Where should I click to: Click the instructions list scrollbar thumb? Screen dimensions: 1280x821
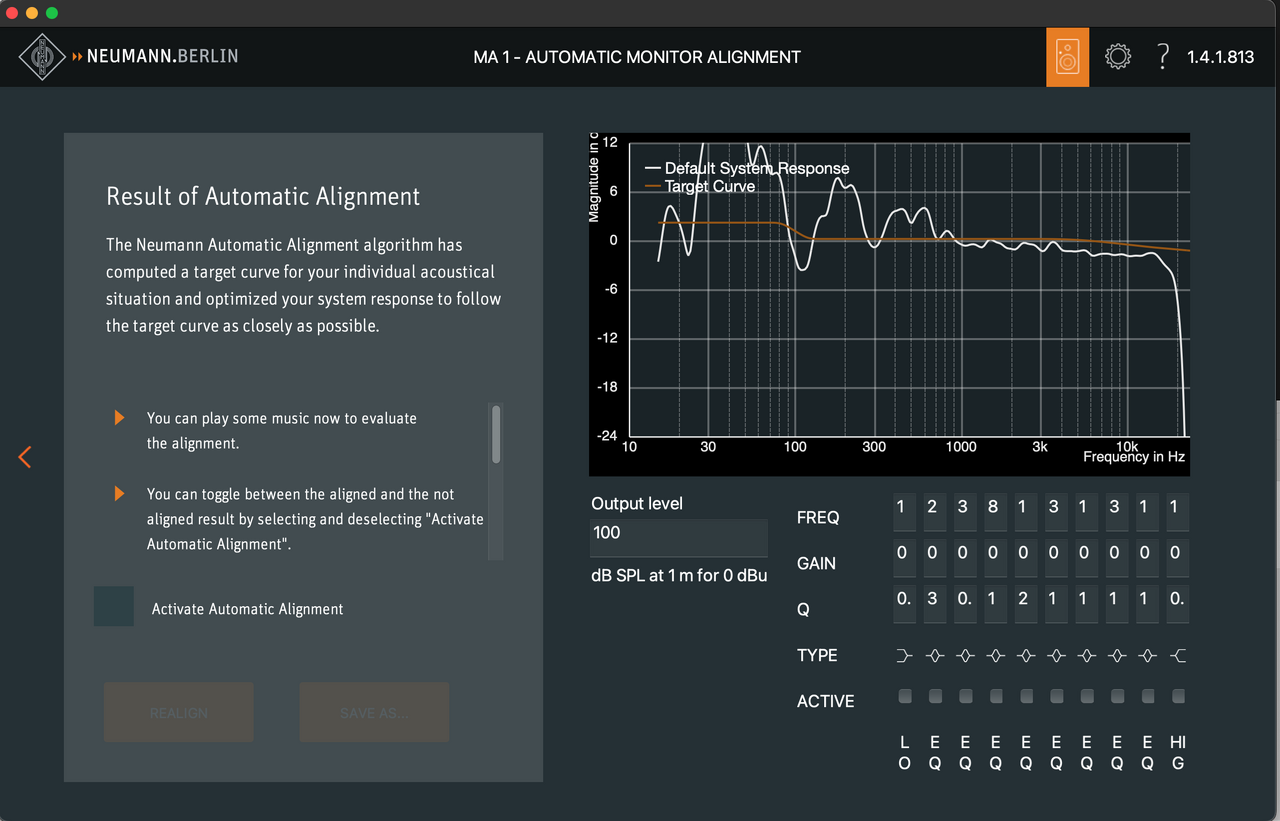coord(496,433)
